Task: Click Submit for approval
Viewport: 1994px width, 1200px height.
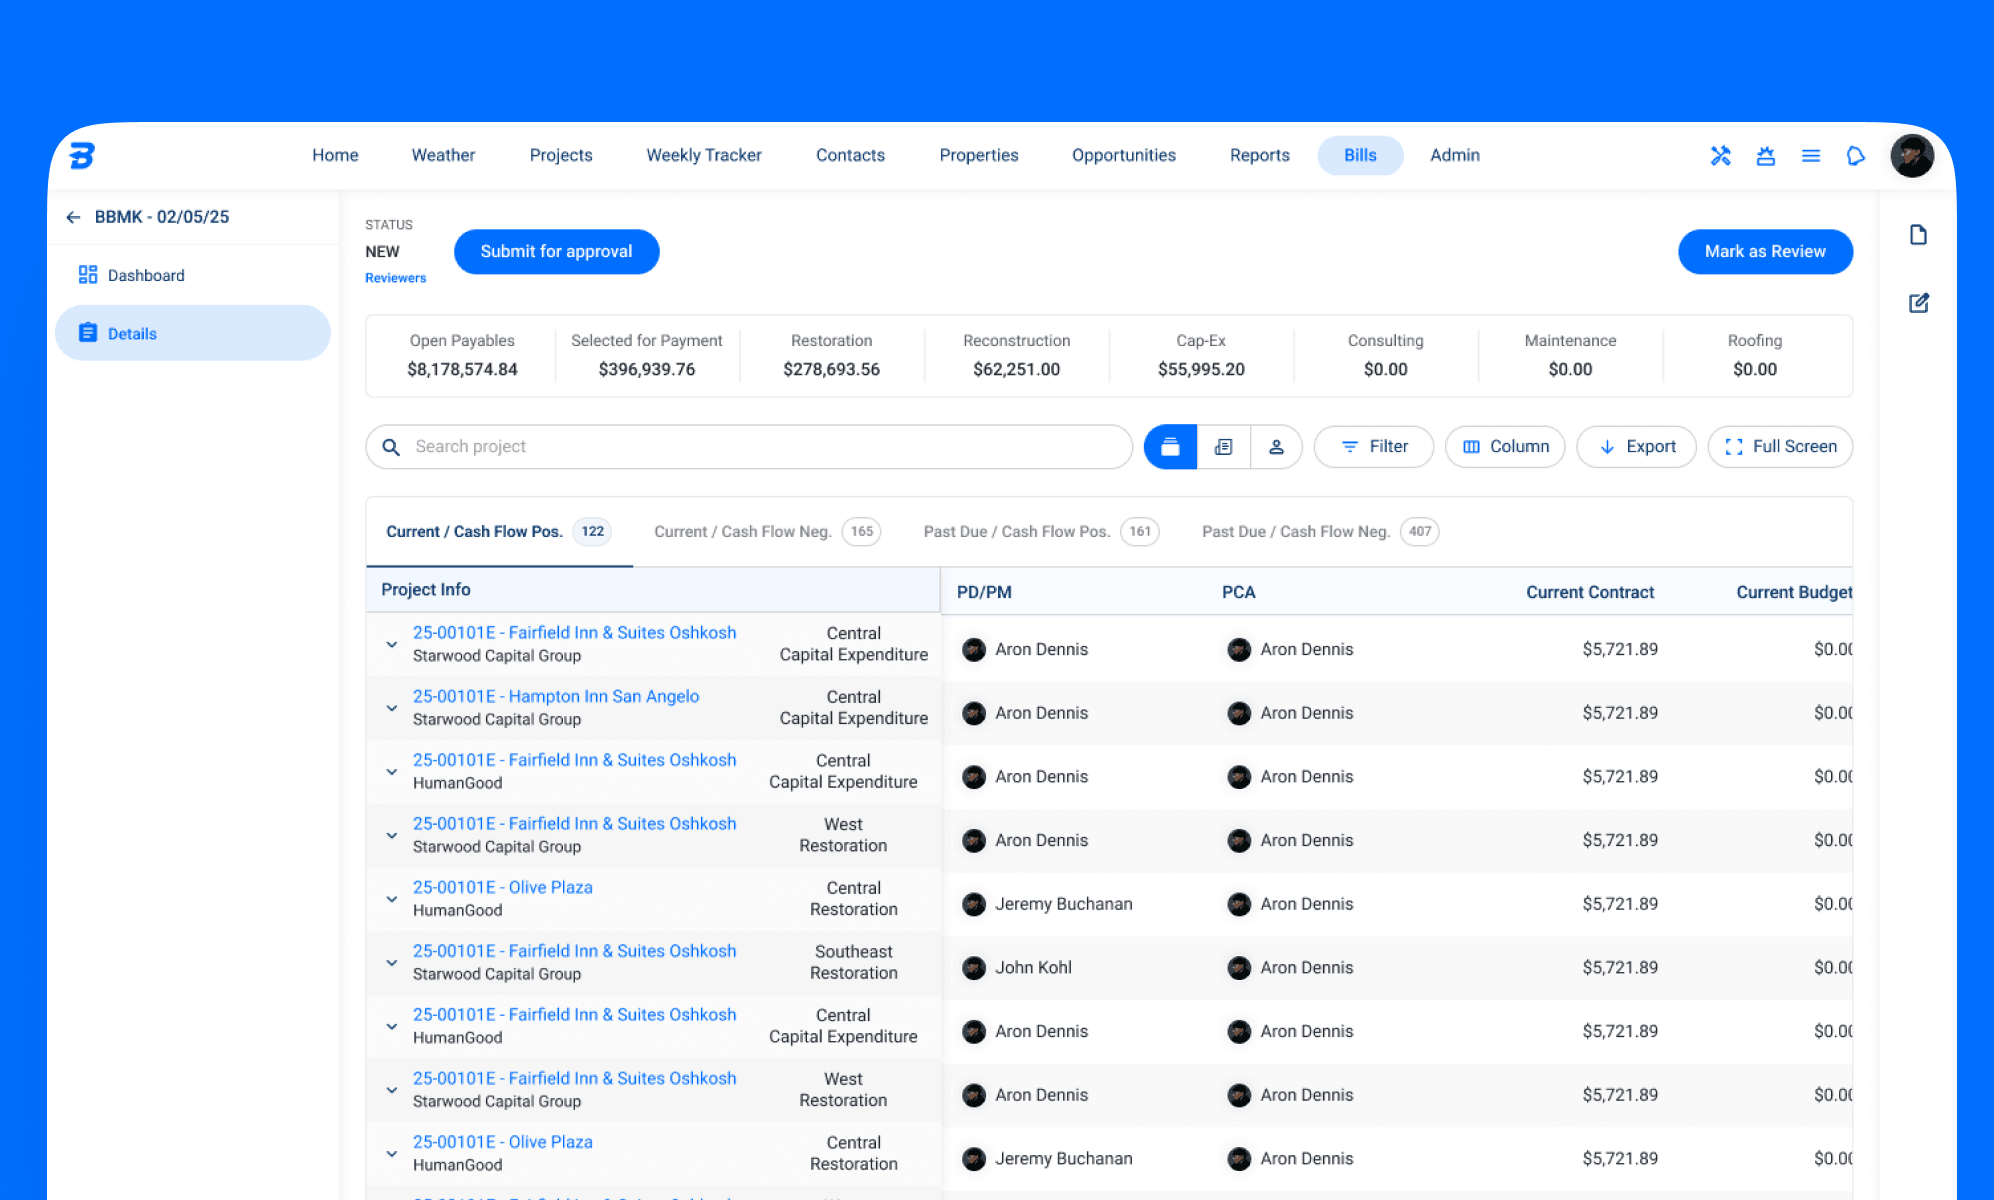Action: (556, 252)
